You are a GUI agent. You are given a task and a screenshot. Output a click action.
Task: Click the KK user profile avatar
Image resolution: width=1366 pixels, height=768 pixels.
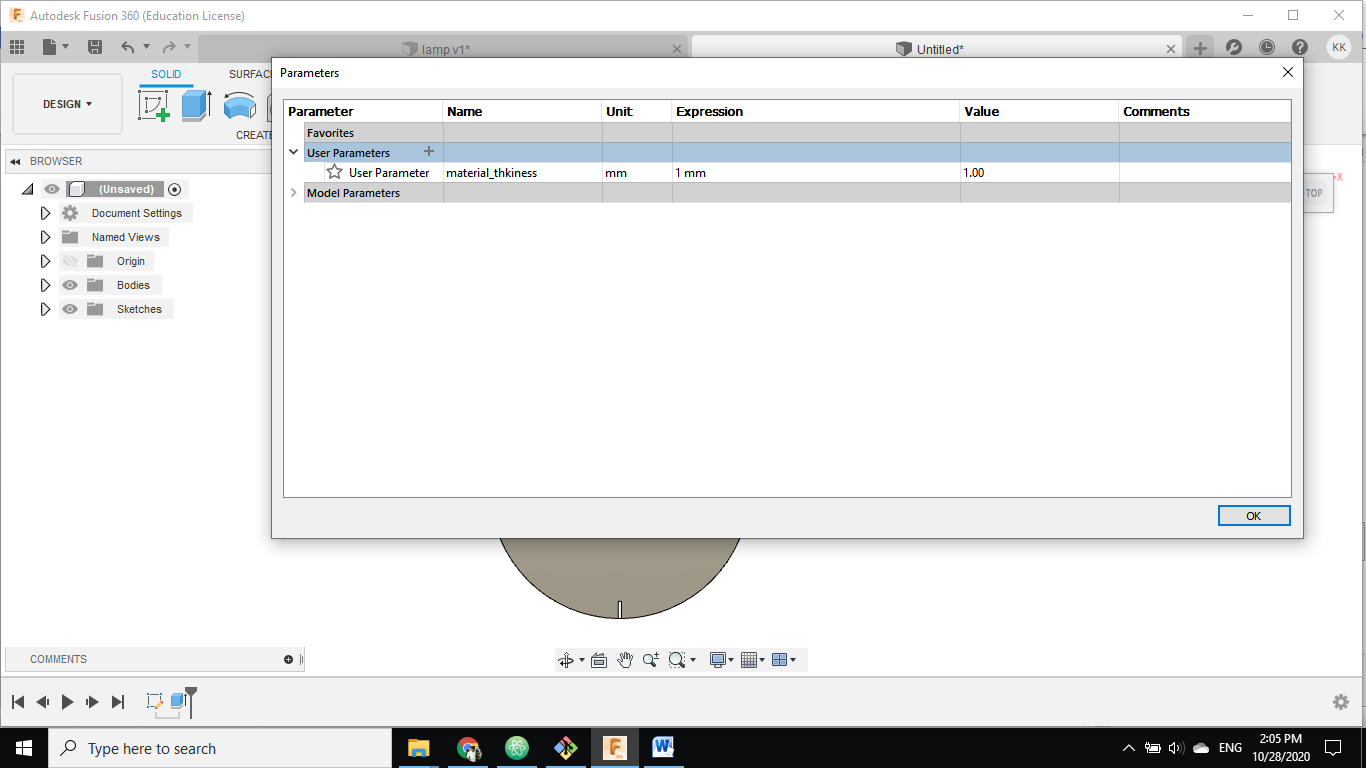[1339, 47]
